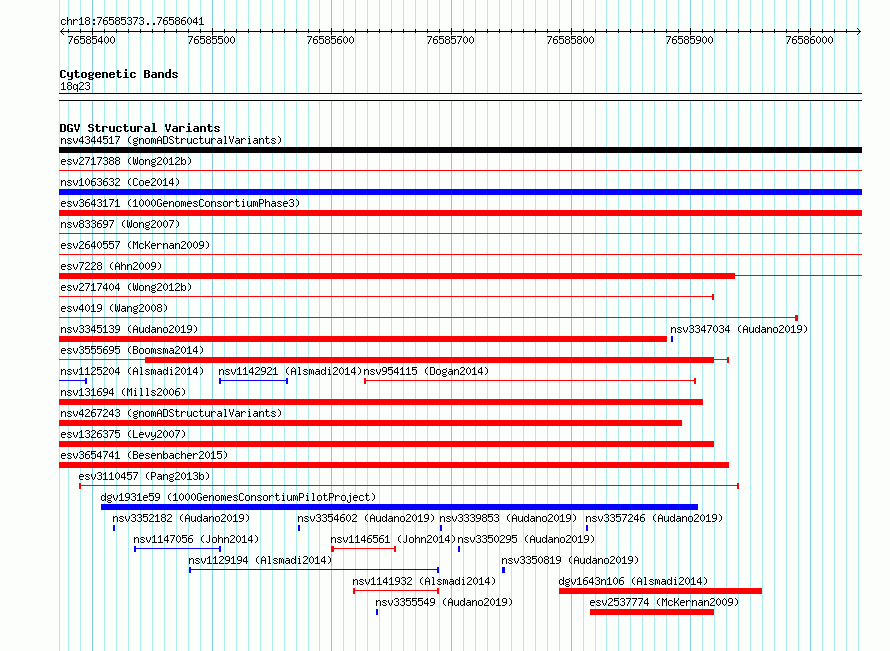This screenshot has height=651, width=890.
Task: Click the blue nsv1142921 span line
Action: click(253, 381)
